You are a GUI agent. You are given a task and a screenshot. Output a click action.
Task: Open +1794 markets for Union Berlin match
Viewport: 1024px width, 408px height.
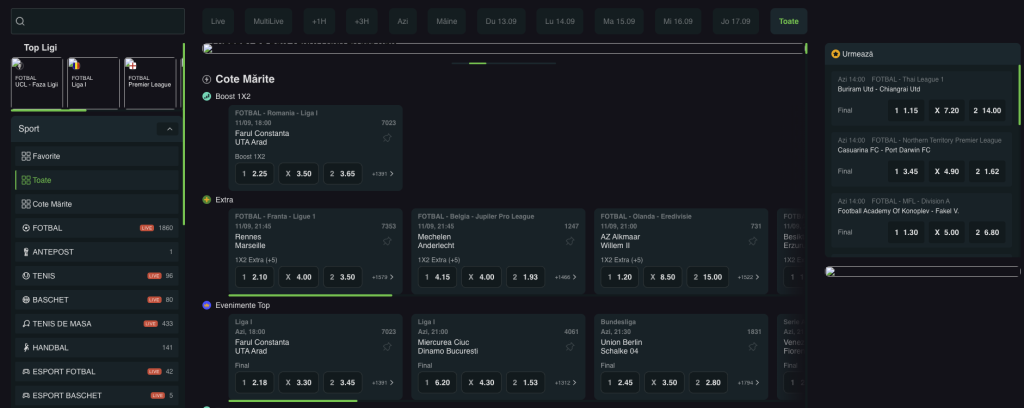pos(748,383)
